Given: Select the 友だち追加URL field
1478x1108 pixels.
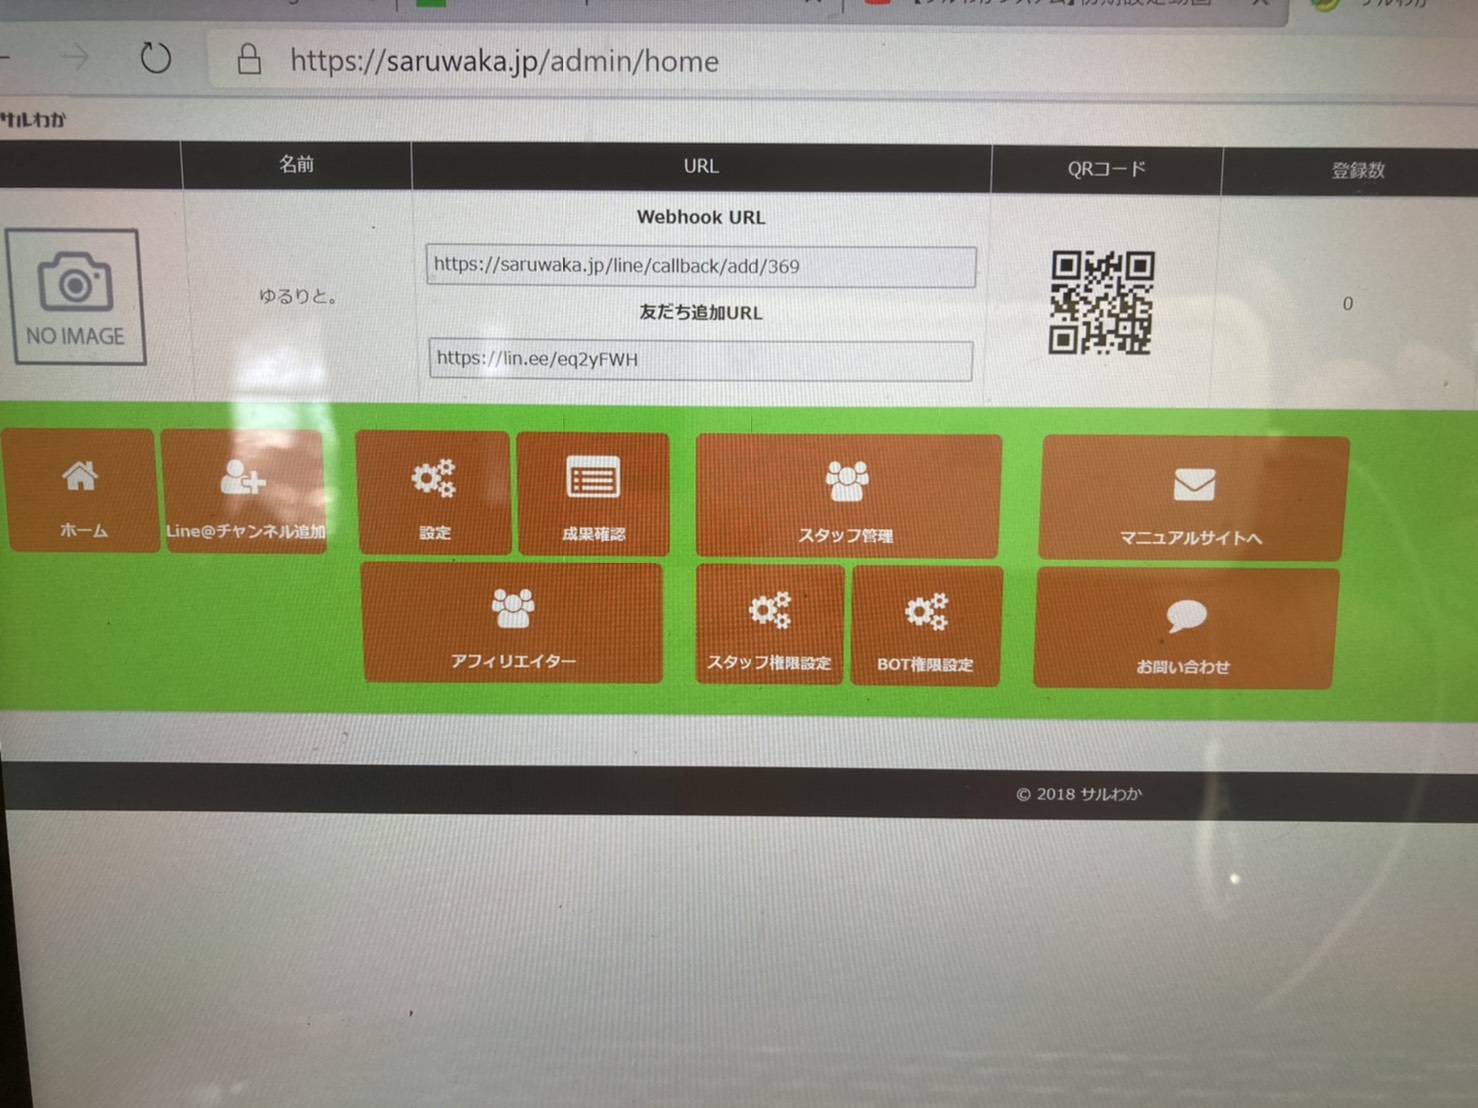Looking at the screenshot, I should pyautogui.click(x=700, y=359).
